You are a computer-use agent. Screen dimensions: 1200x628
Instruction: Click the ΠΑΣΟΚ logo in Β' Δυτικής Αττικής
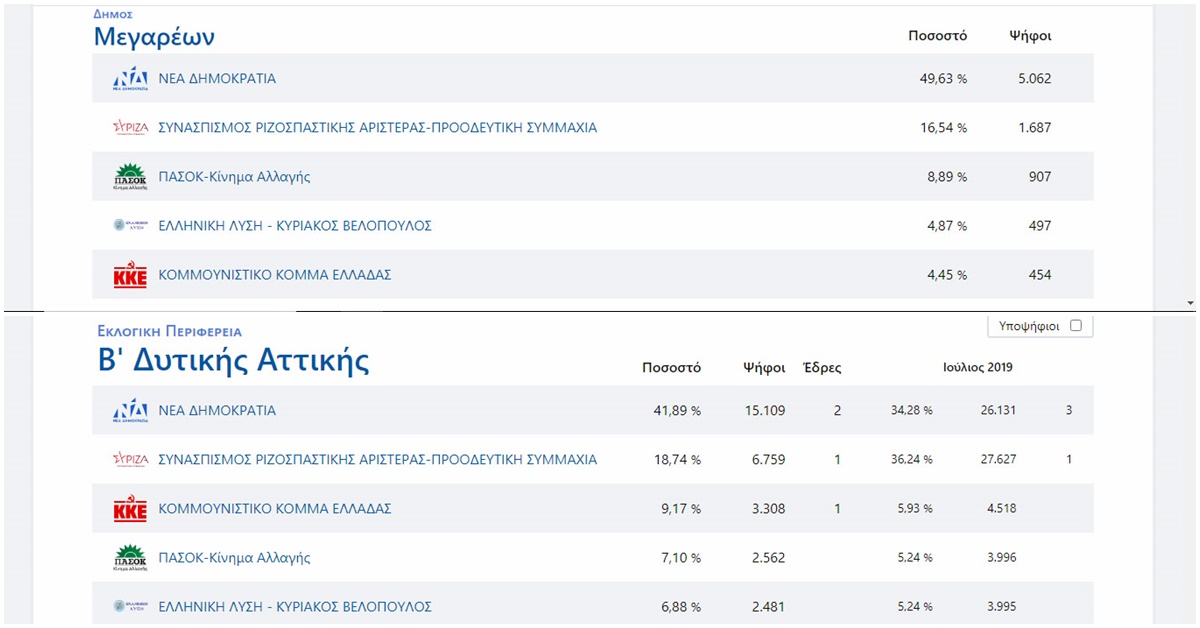click(x=130, y=558)
